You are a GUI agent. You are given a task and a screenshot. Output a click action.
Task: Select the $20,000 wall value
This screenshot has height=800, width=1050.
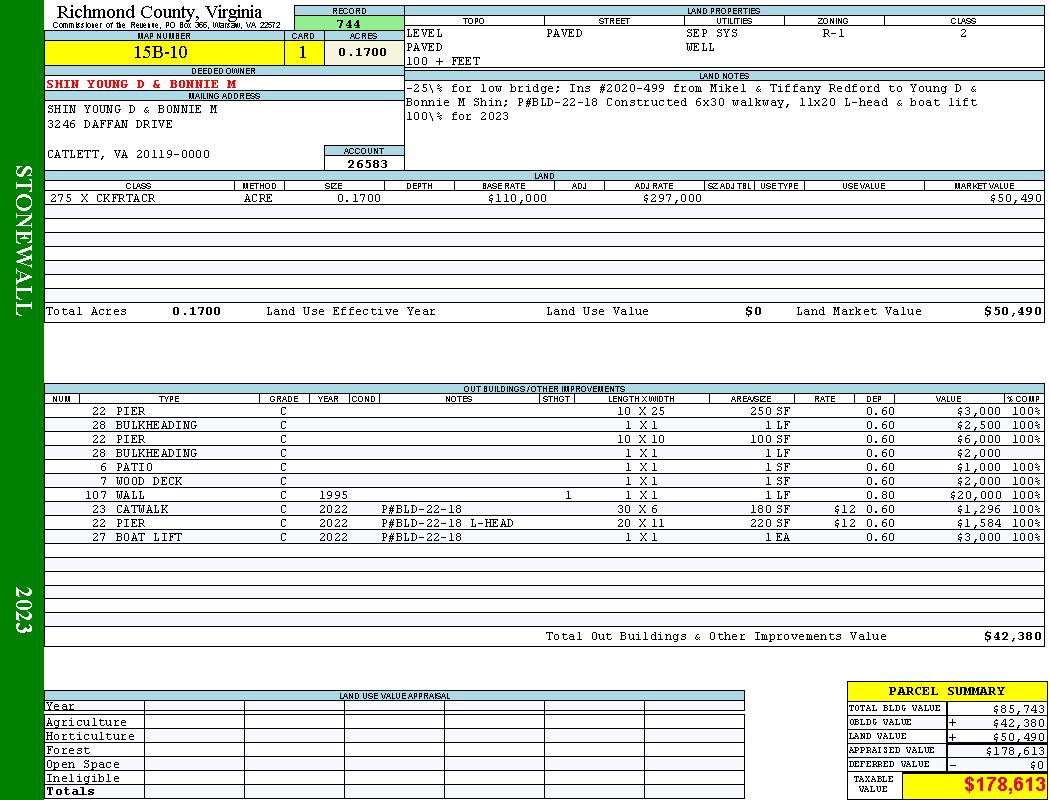pos(975,495)
